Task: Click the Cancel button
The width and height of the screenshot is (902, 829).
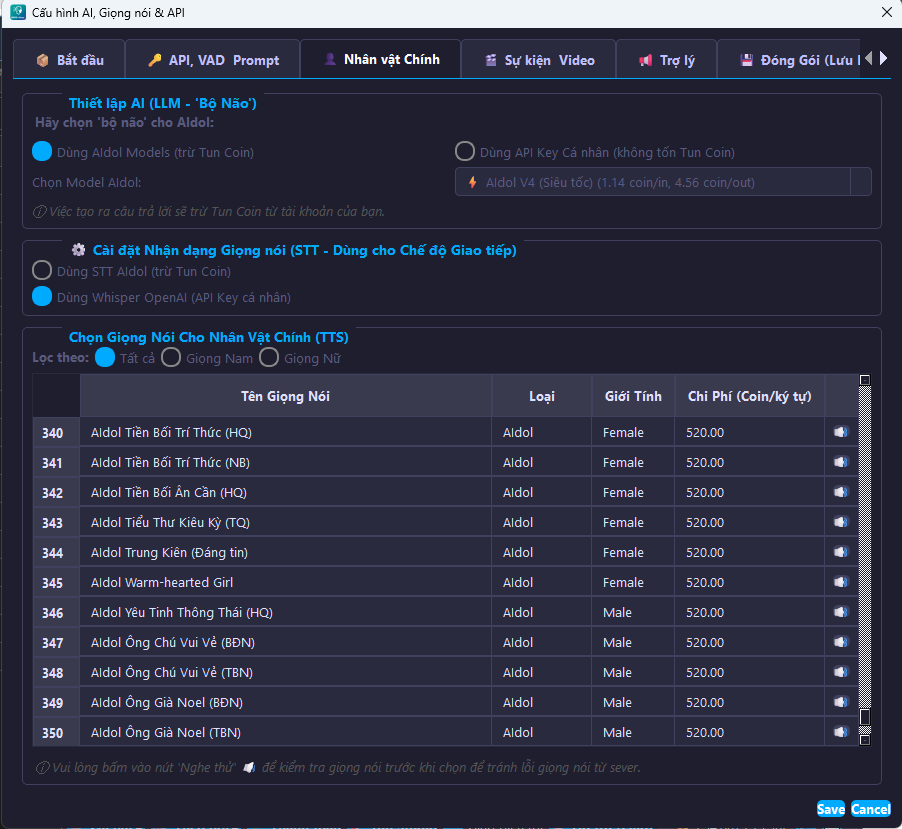Action: [871, 809]
